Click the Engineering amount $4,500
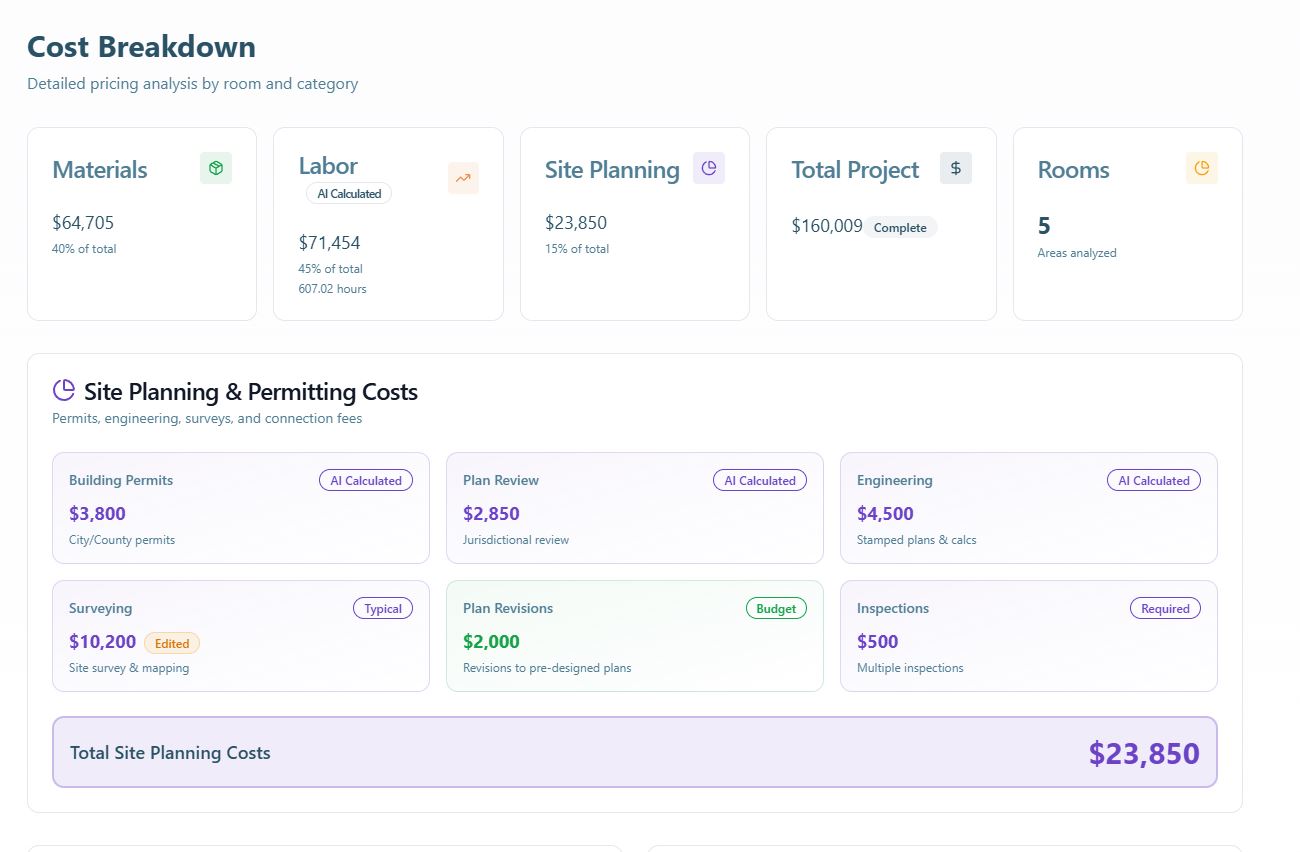The width and height of the screenshot is (1300, 852). point(885,514)
